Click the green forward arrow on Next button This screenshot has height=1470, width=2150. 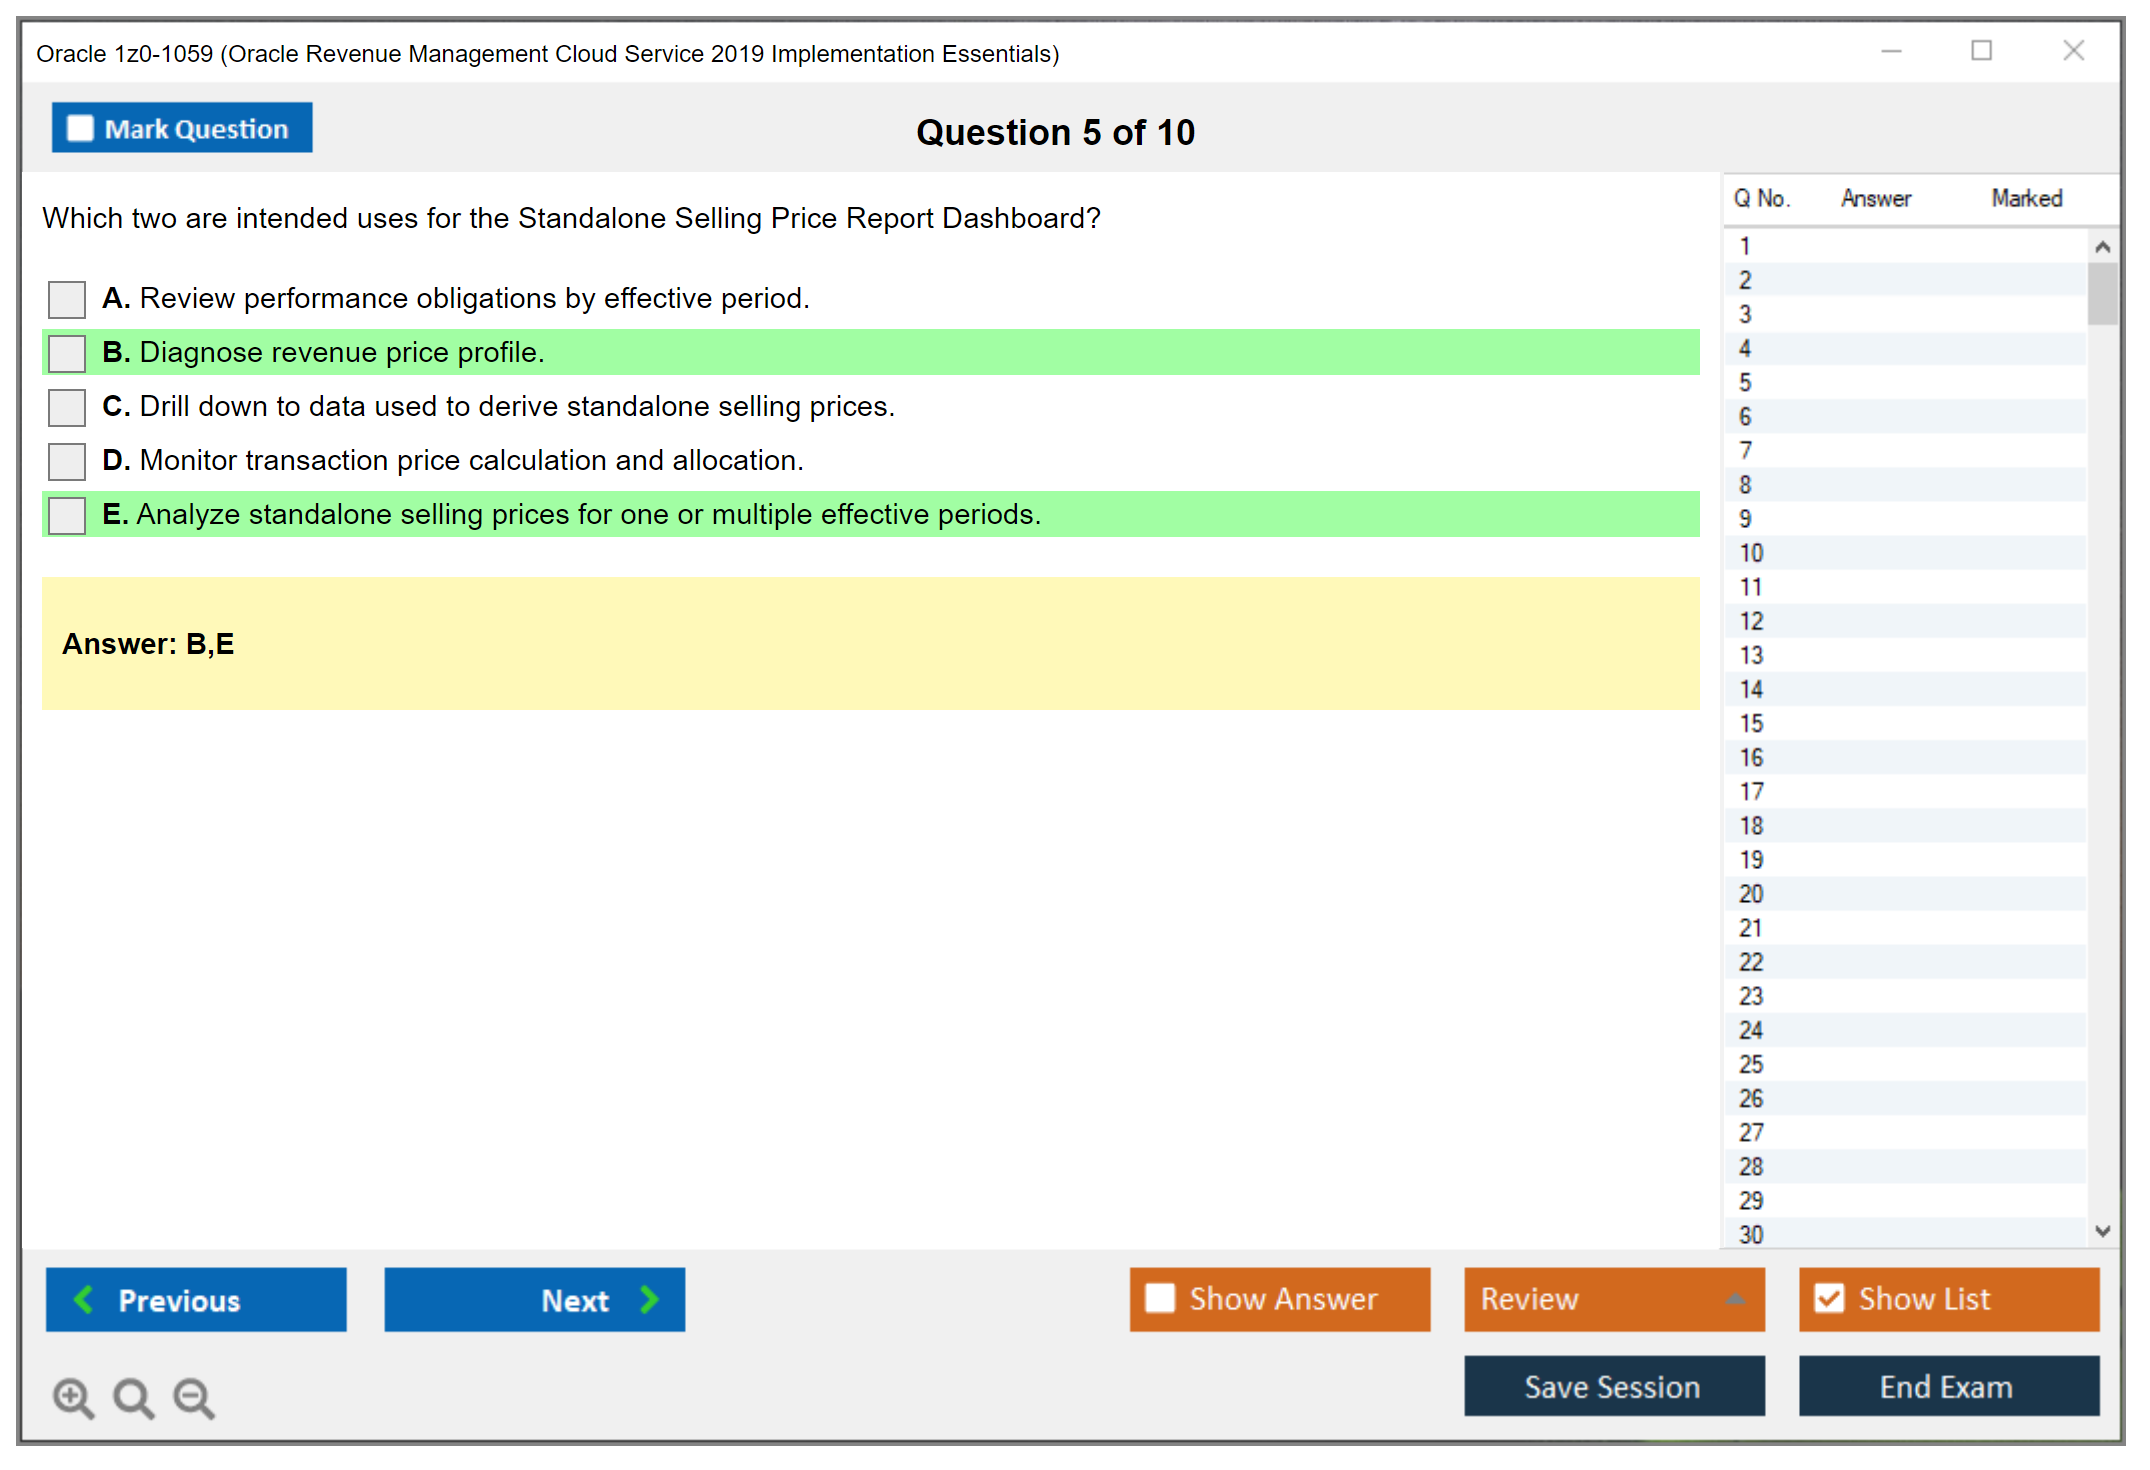pyautogui.click(x=649, y=1299)
